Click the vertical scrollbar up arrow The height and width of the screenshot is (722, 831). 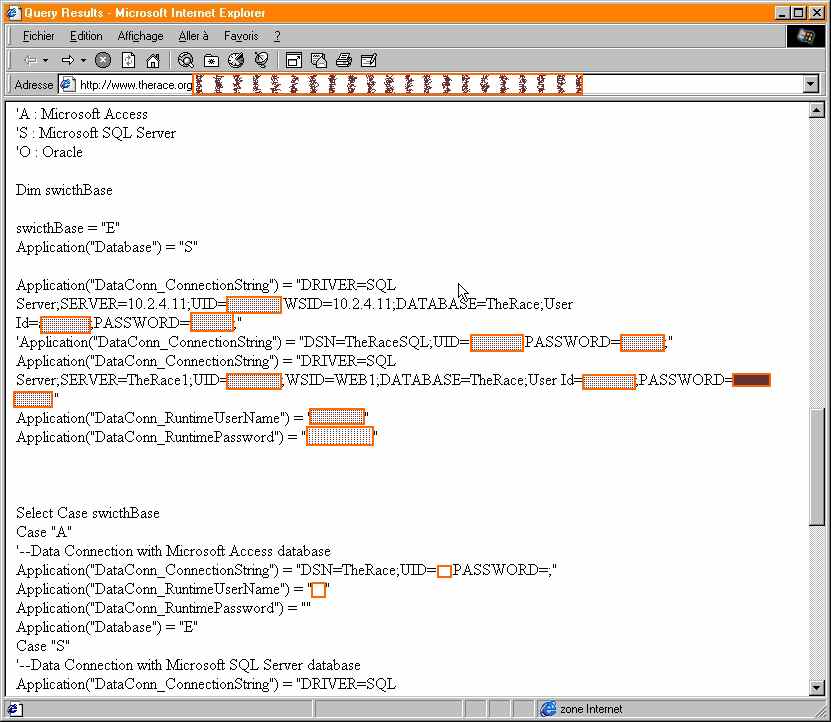(x=816, y=110)
